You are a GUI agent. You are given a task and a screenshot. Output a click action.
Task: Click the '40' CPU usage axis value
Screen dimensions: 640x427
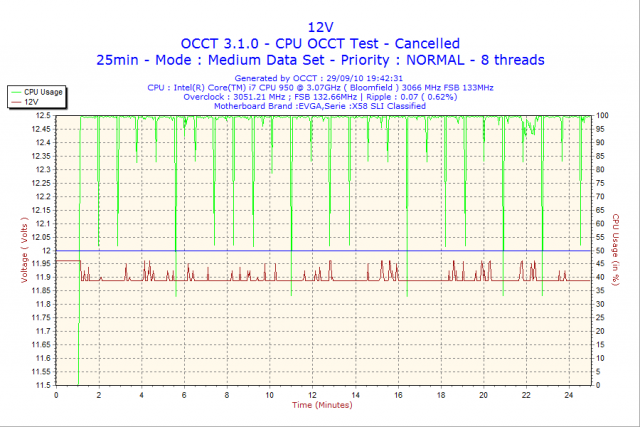[600, 277]
